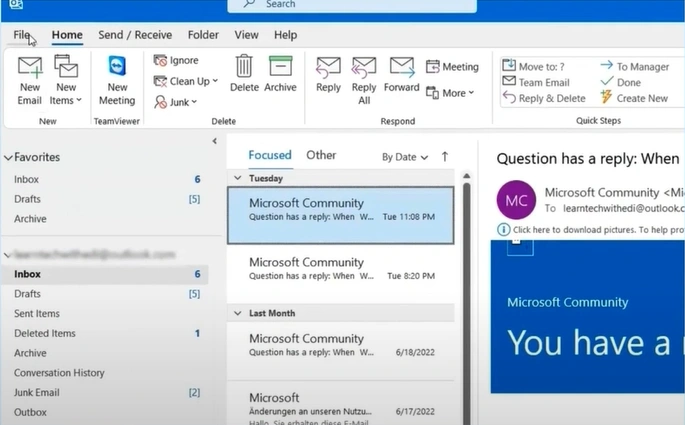Image resolution: width=685 pixels, height=425 pixels.
Task: Open the Send / Receive tab
Action: click(135, 35)
